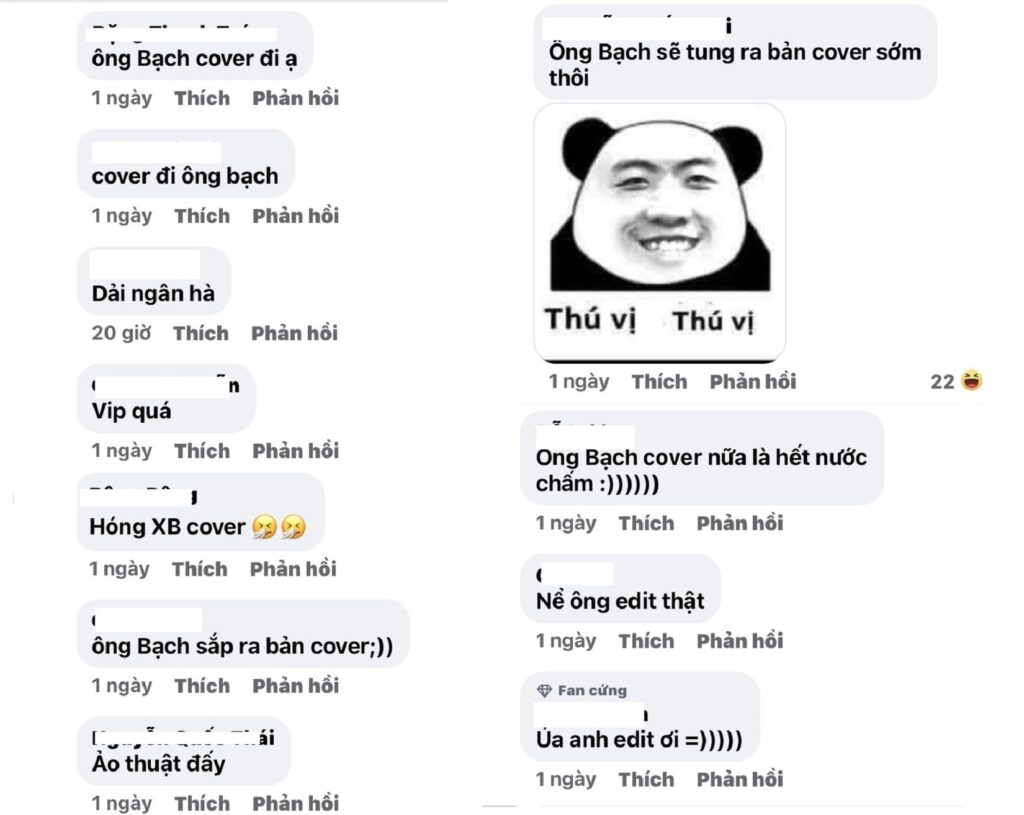Viewport: 1024px width, 815px height.
Task: Reply to the panda meme comment
Action: coord(753,381)
